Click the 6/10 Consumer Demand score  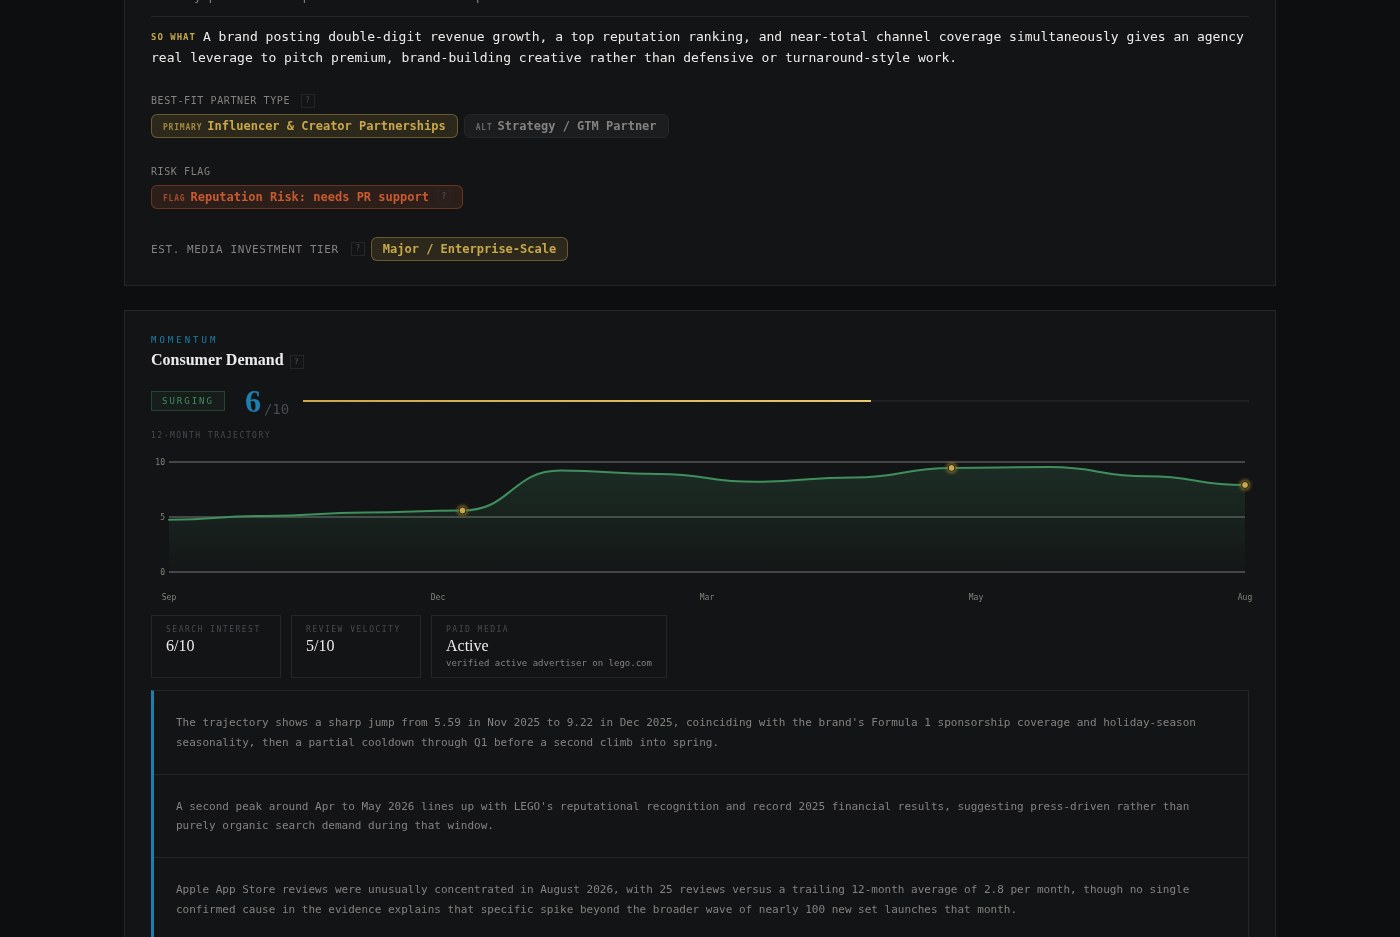pyautogui.click(x=267, y=402)
